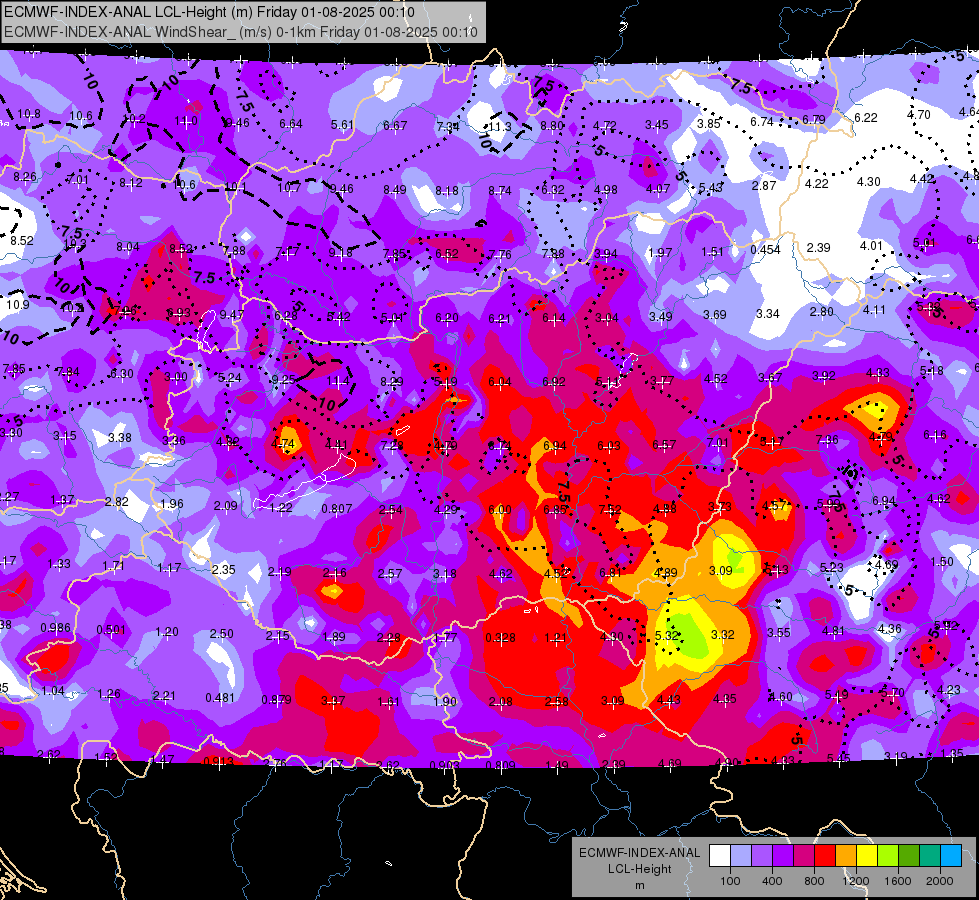The width and height of the screenshot is (979, 900).
Task: Select the value 5.43
Action: [711, 187]
